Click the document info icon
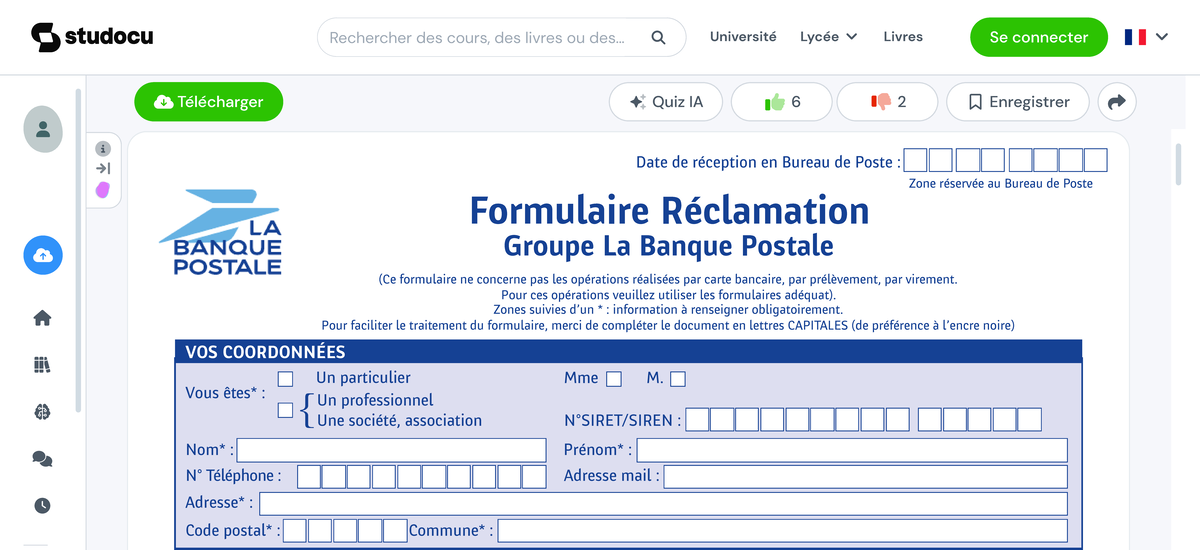This screenshot has width=1200, height=550. point(102,148)
